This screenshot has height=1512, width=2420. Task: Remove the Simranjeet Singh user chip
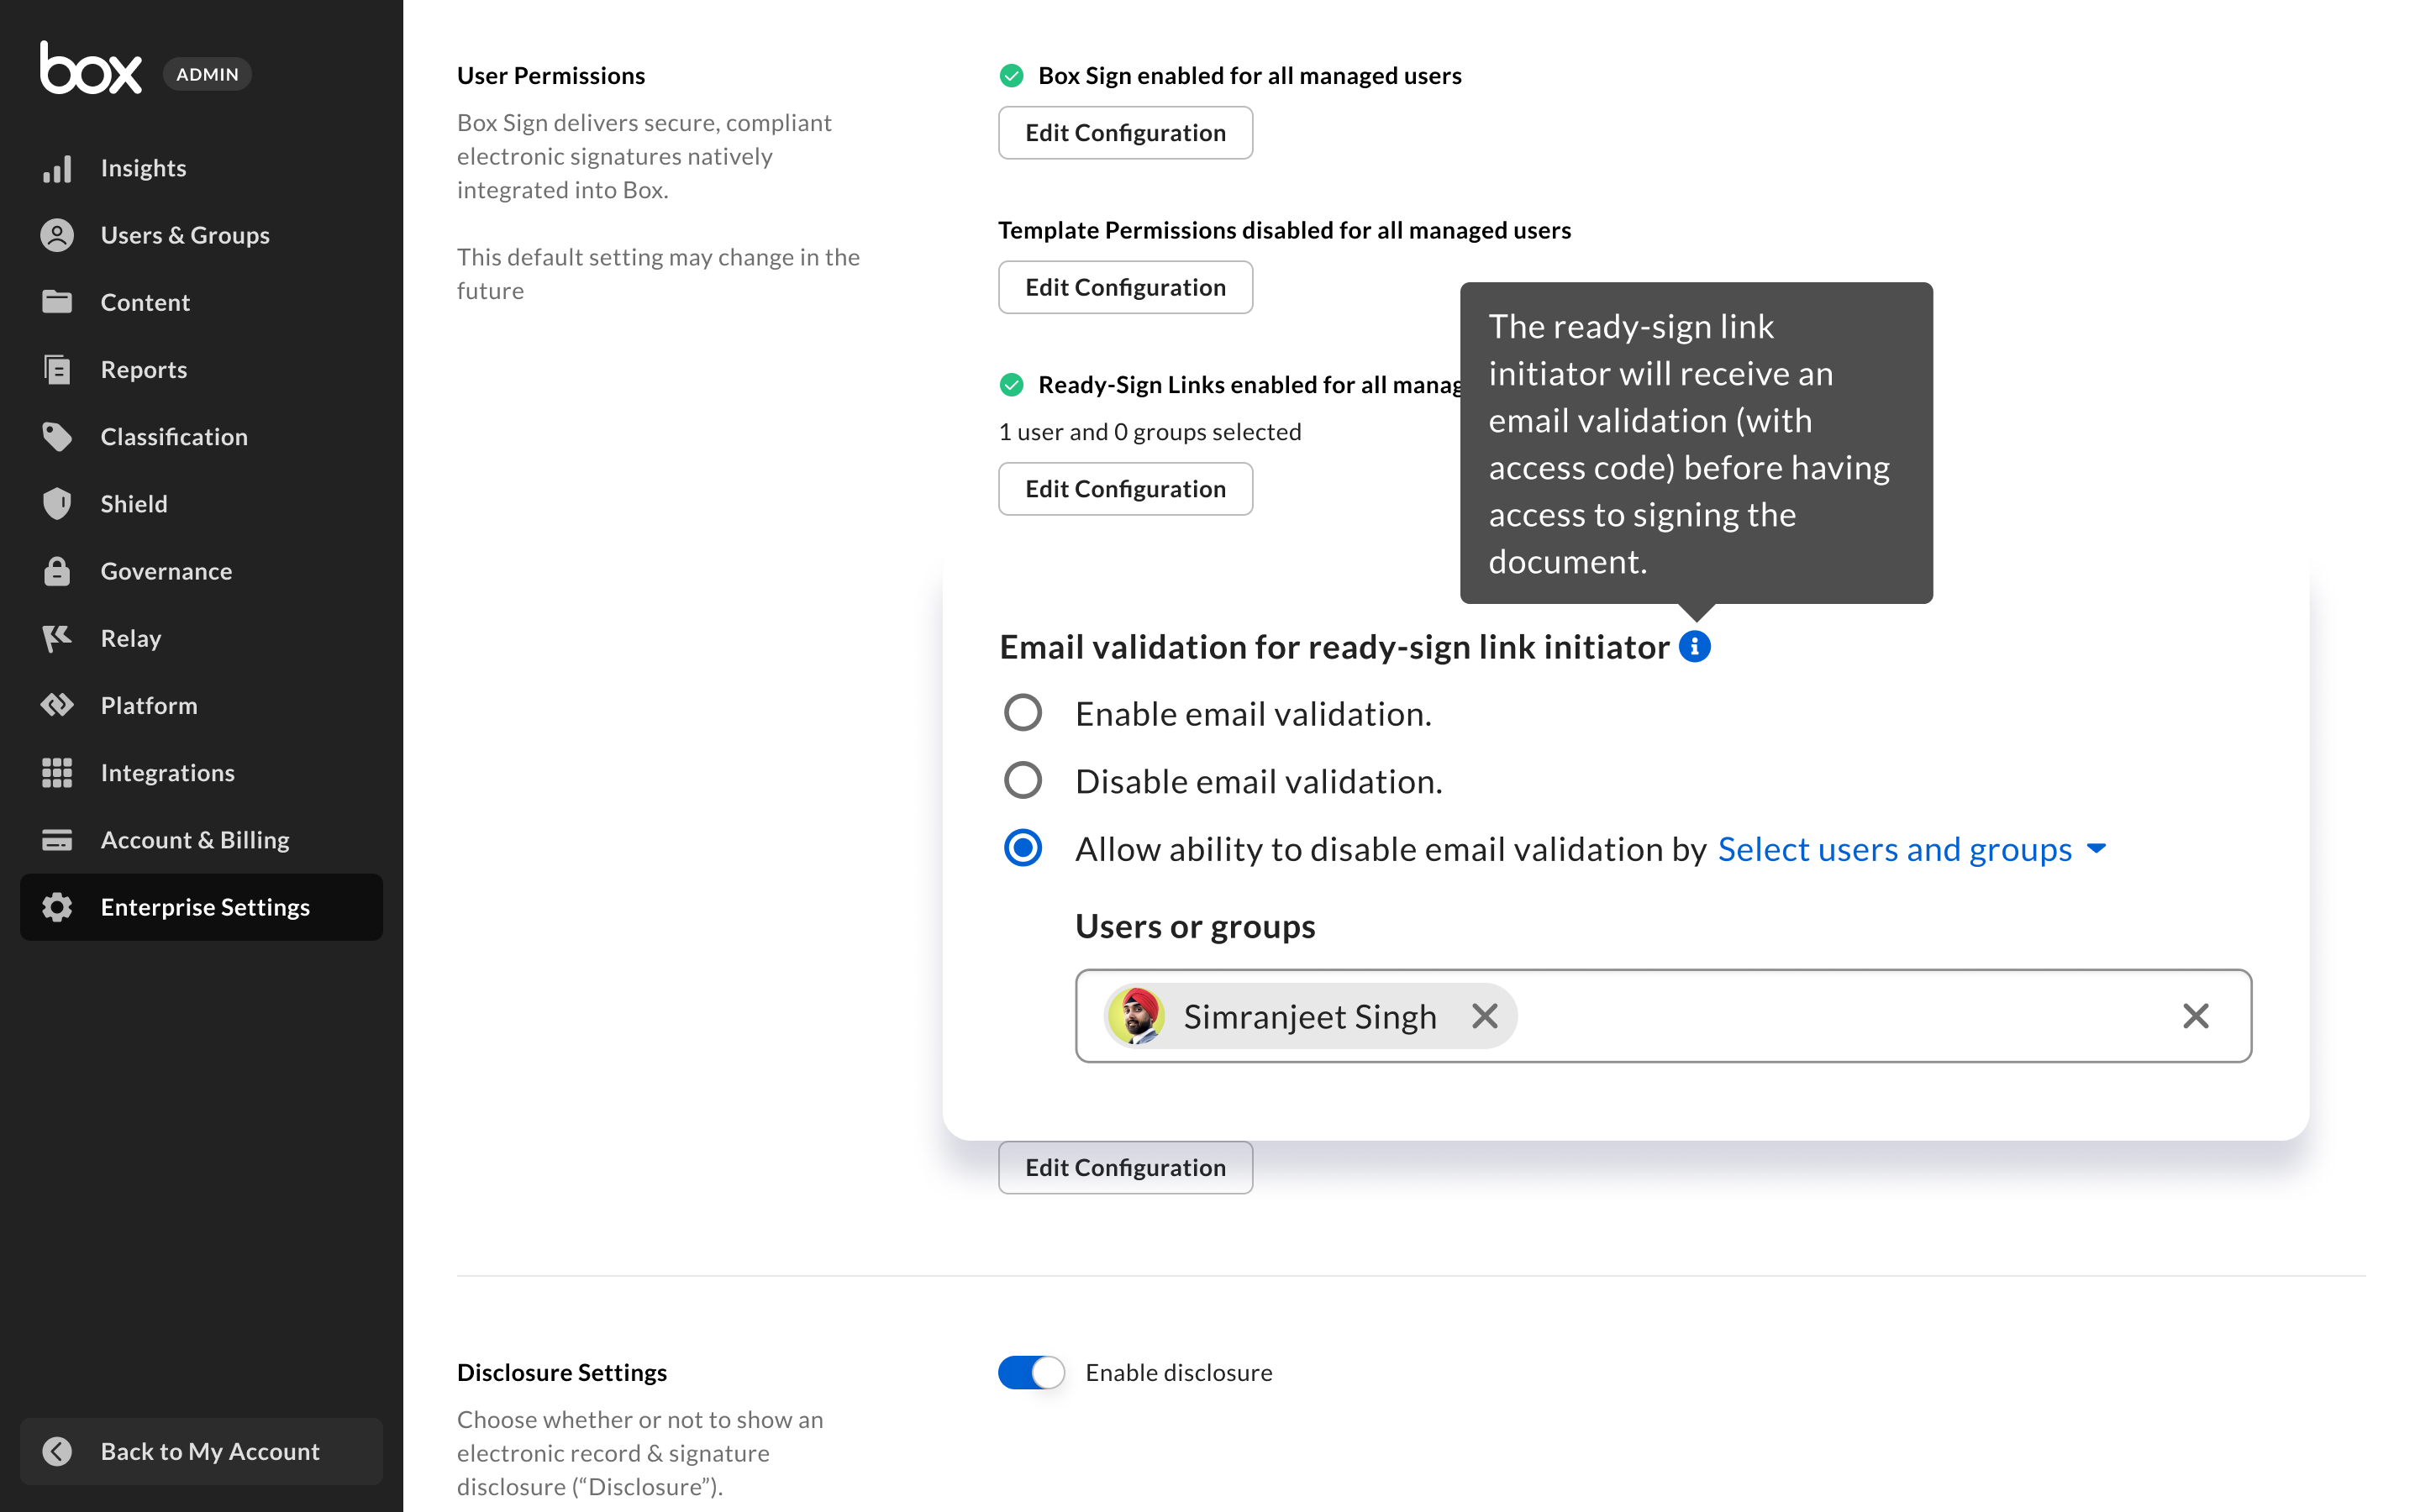pyautogui.click(x=1484, y=1016)
